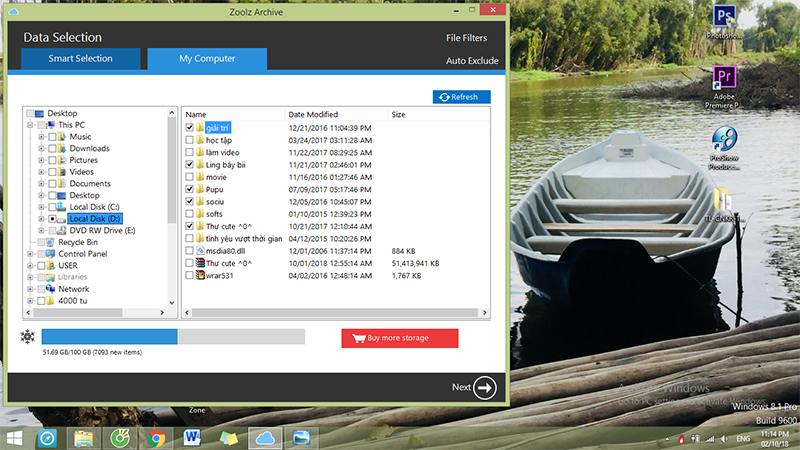800x450 pixels.
Task: Check the movie folder checkbox
Action: 189,177
